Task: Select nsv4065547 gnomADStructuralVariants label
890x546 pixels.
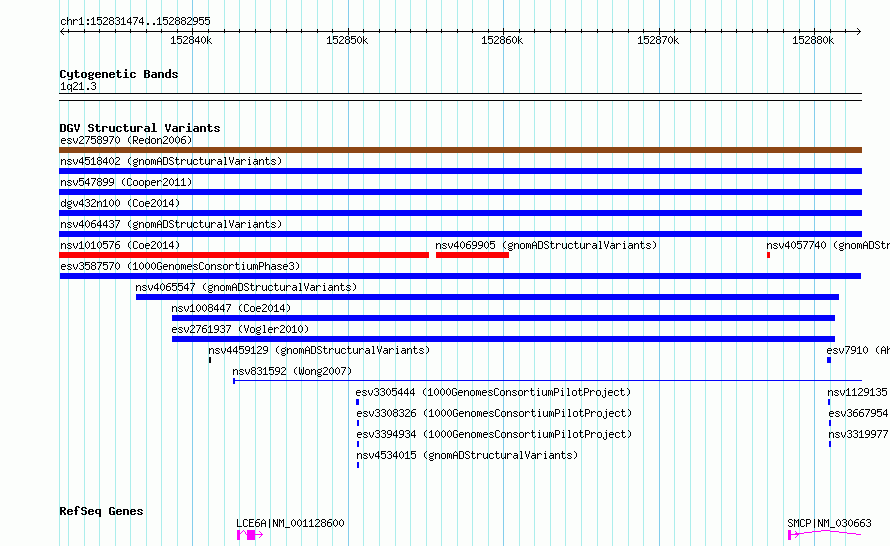Action: click(246, 287)
